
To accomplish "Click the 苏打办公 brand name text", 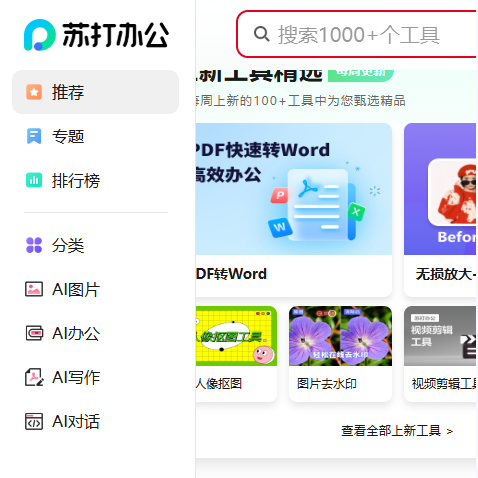I will tap(115, 35).
